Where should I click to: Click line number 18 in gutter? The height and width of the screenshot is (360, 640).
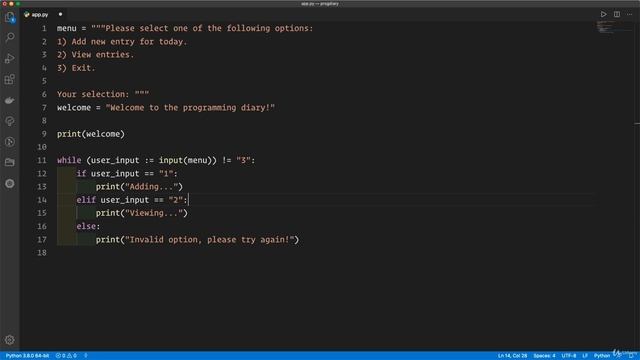click(42, 253)
